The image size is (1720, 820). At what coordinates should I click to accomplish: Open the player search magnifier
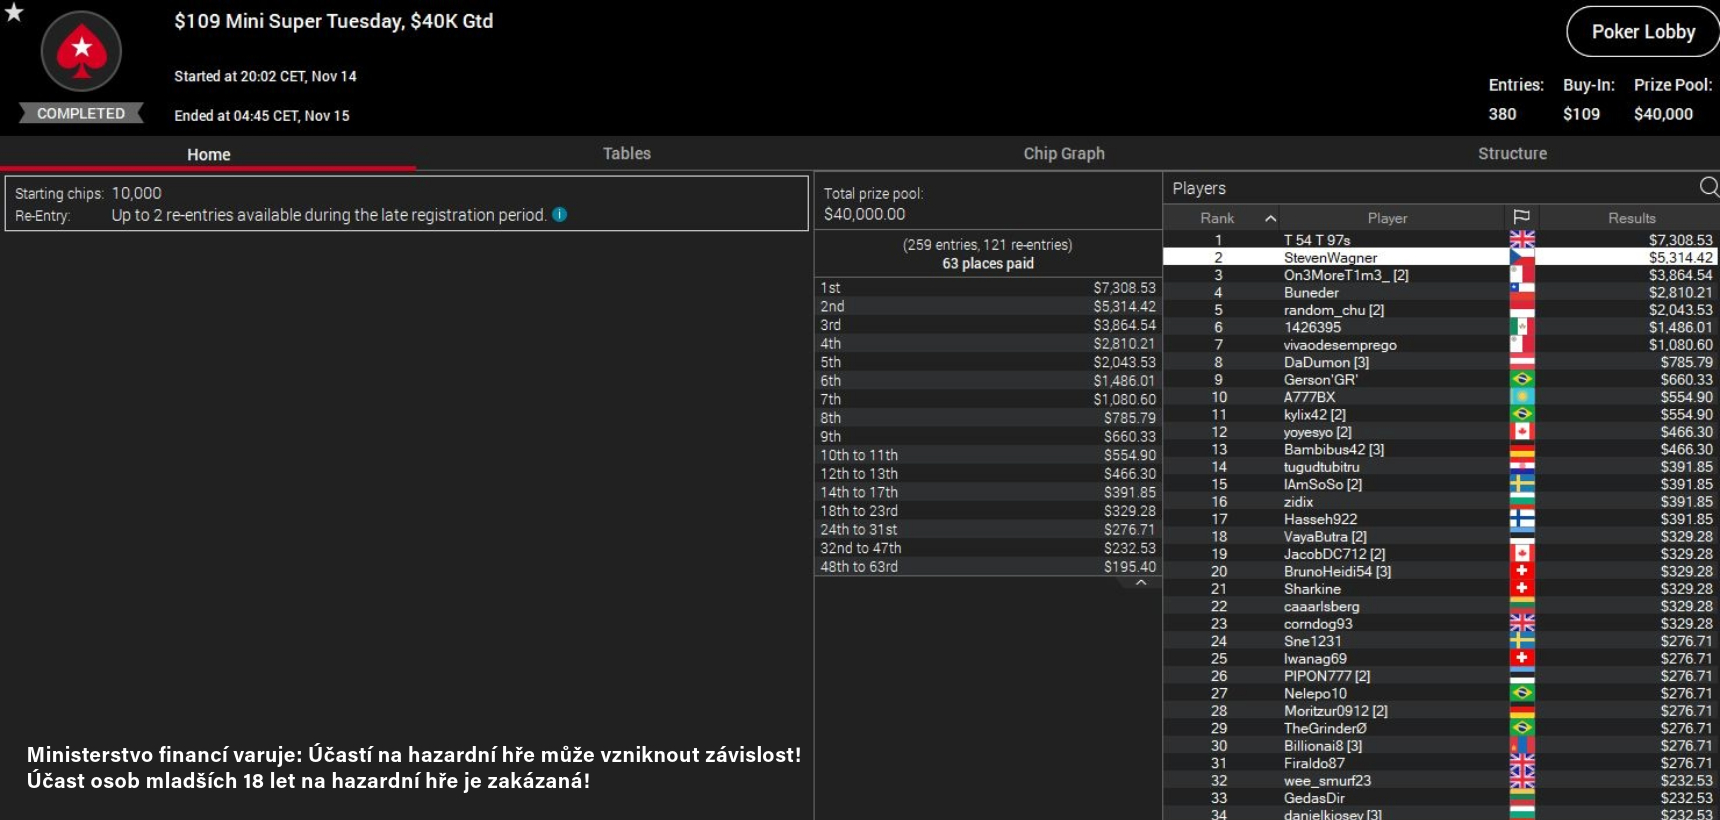pos(1708,187)
